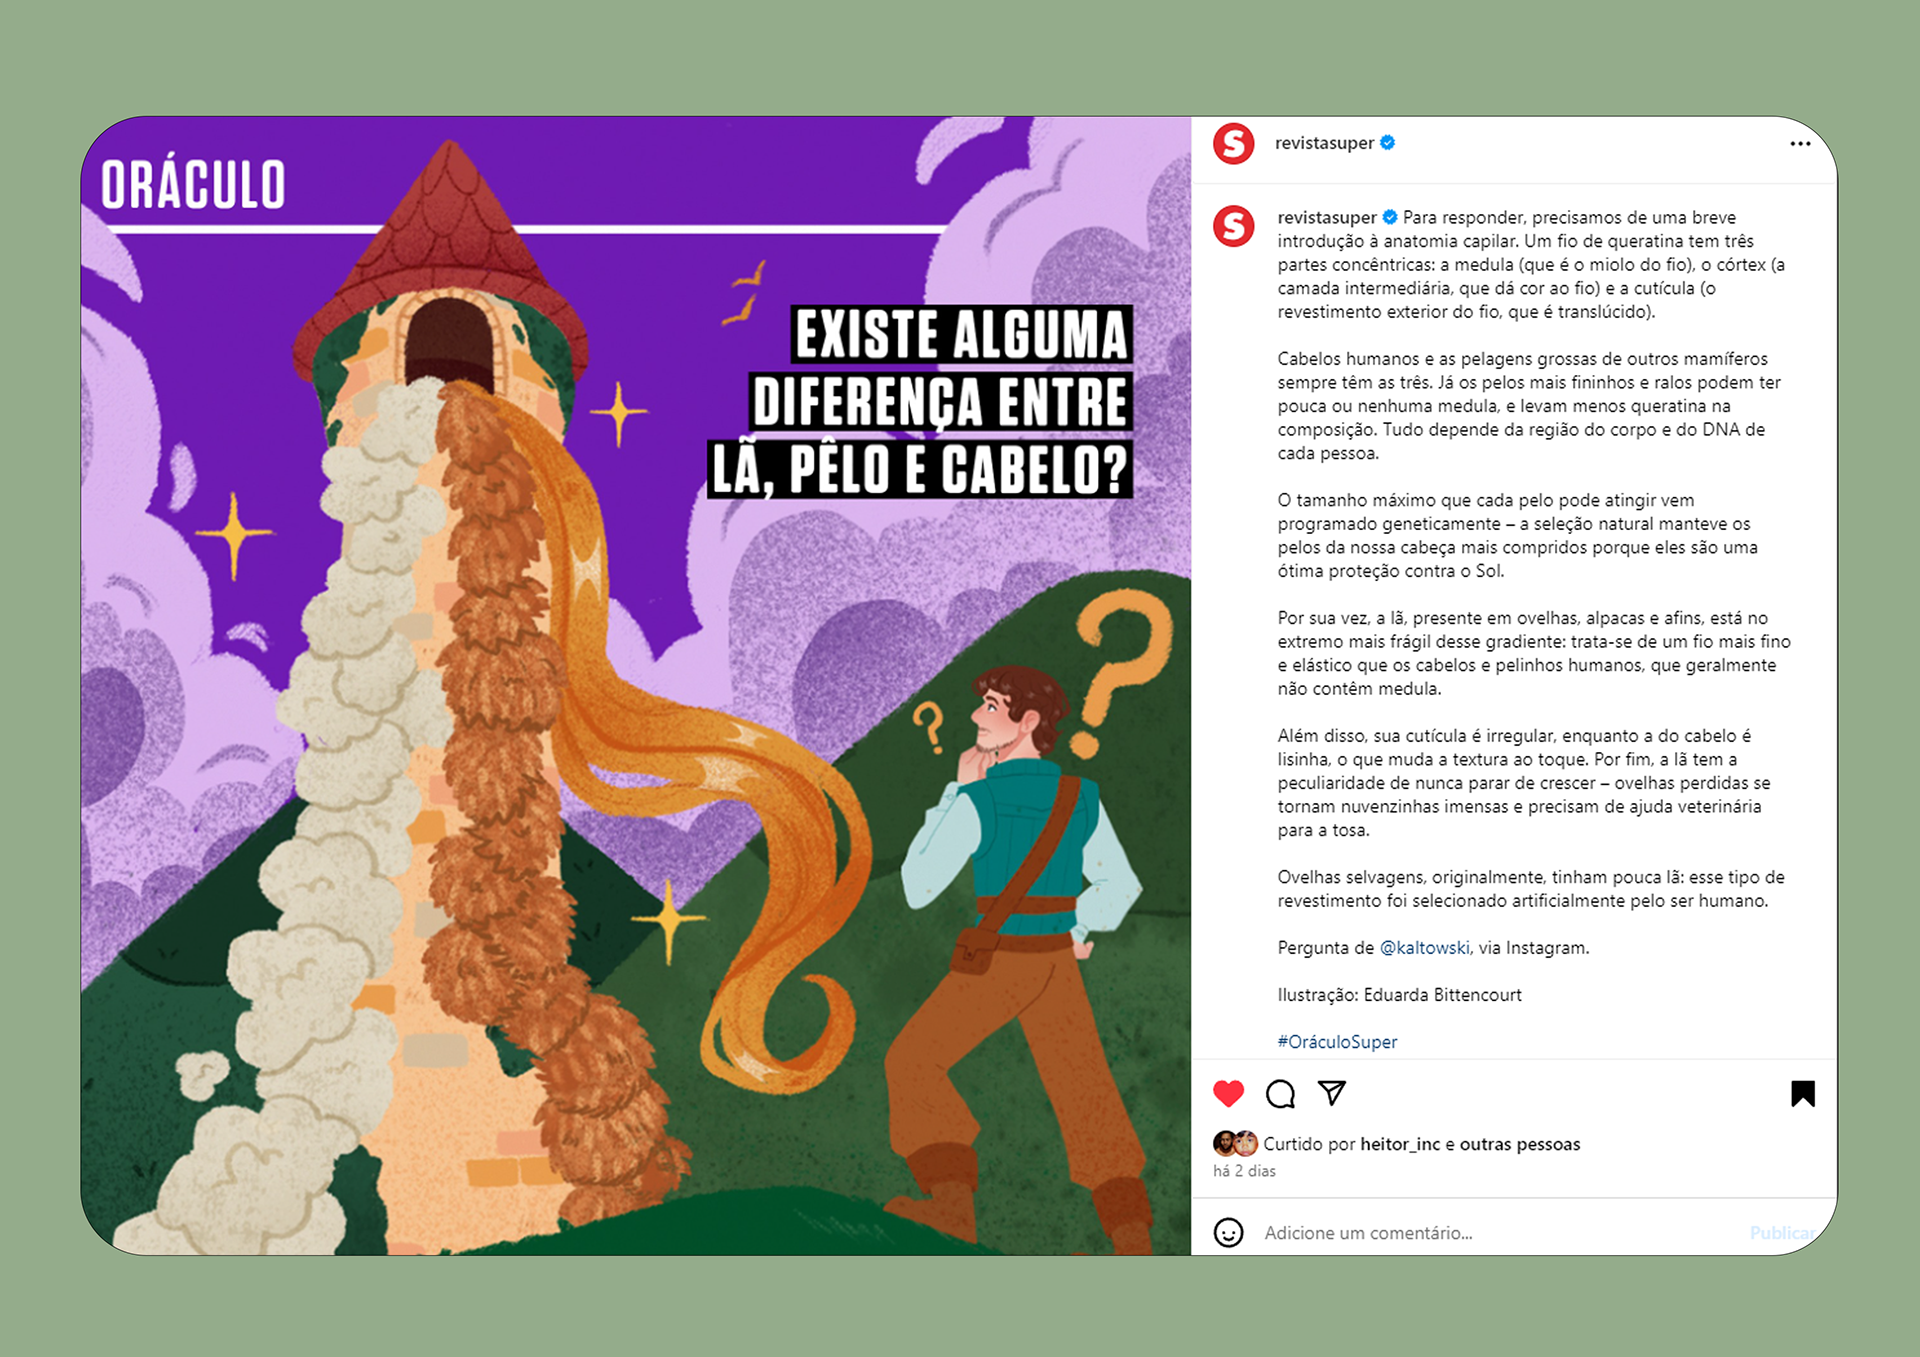Open revistasuper username in post header

click(1324, 143)
